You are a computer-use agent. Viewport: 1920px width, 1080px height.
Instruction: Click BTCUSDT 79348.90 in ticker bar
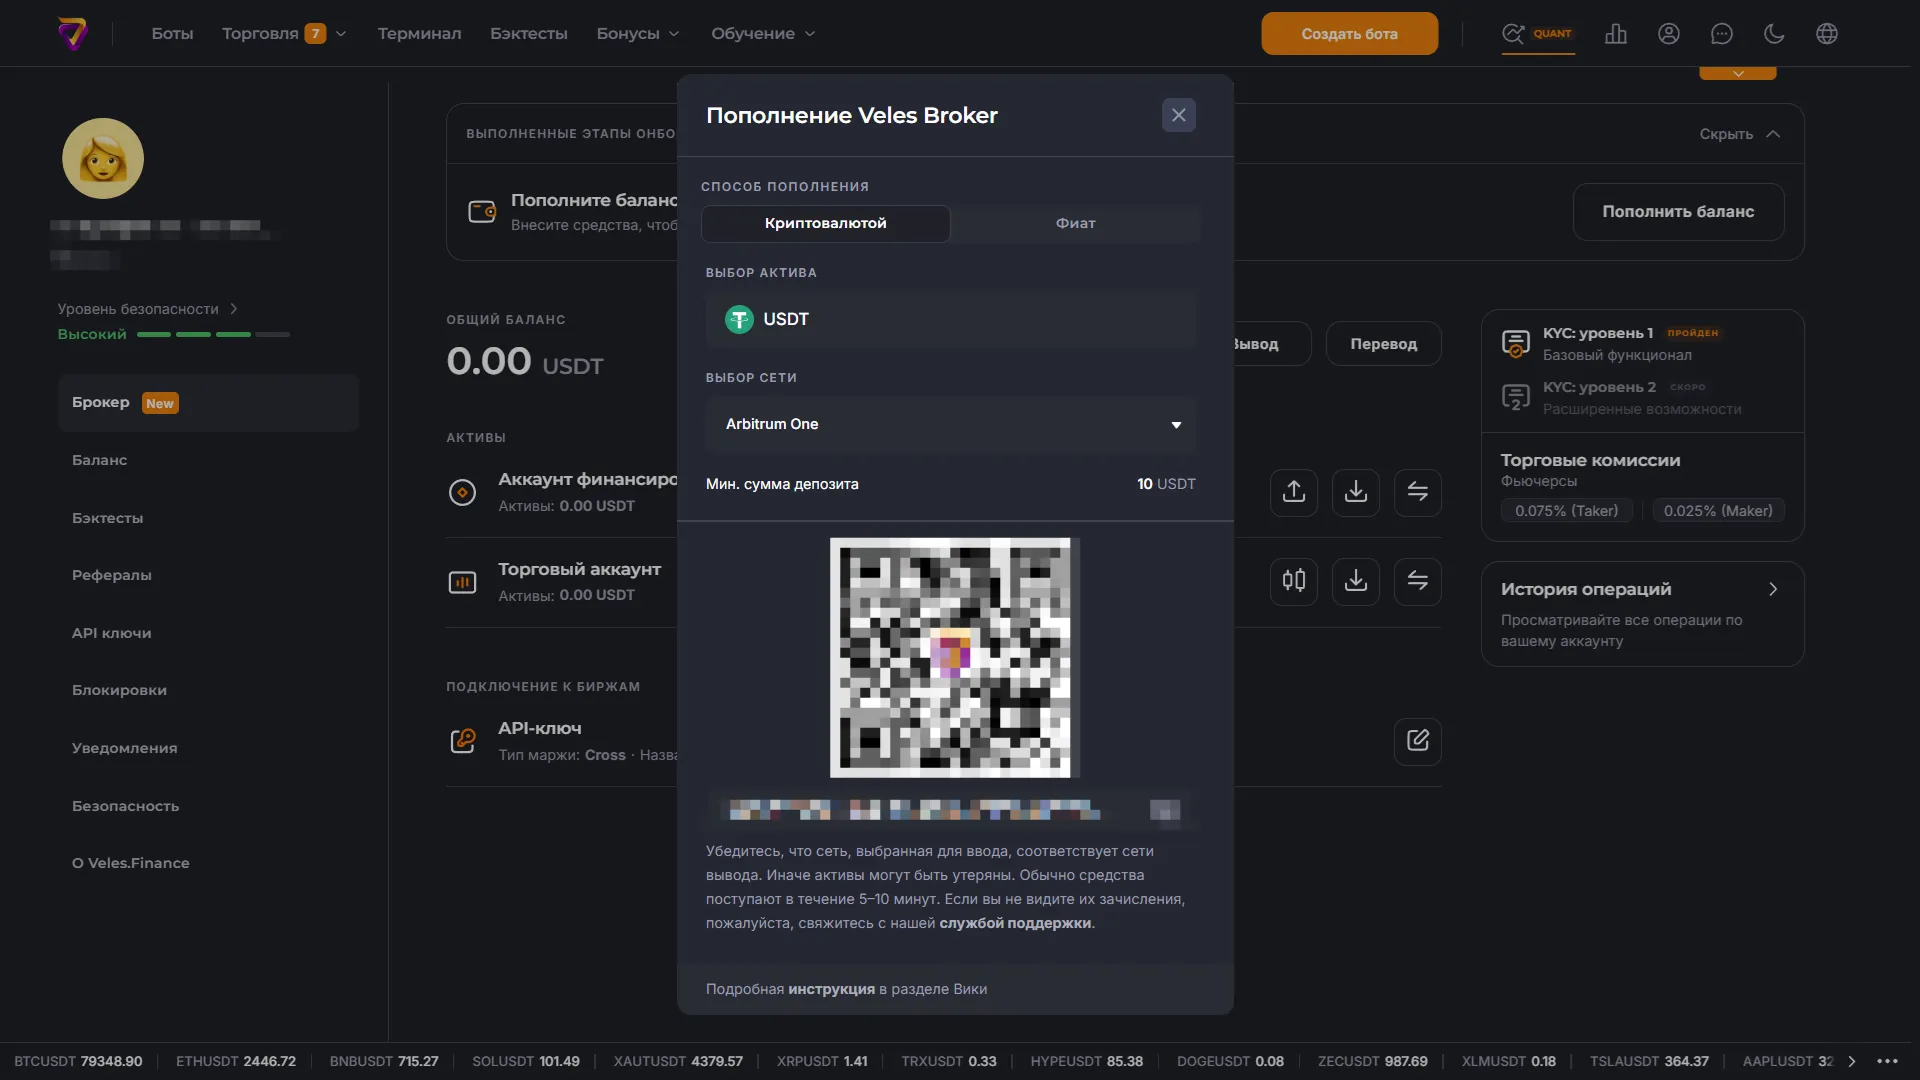coord(78,1061)
